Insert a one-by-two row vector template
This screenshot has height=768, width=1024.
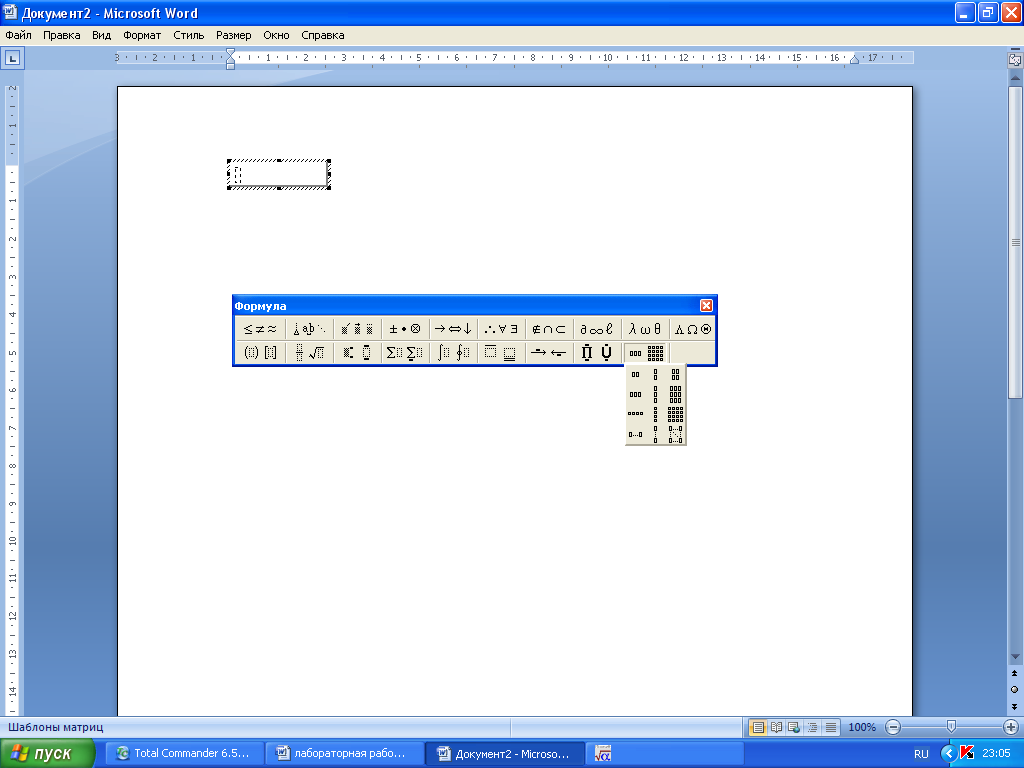(635, 374)
